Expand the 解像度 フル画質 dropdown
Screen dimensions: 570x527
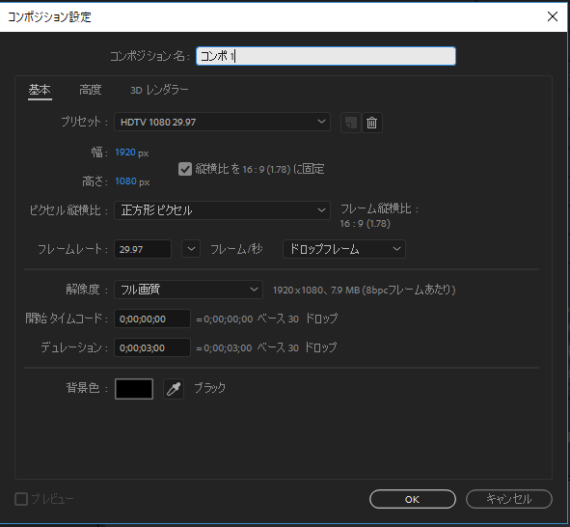tap(188, 290)
